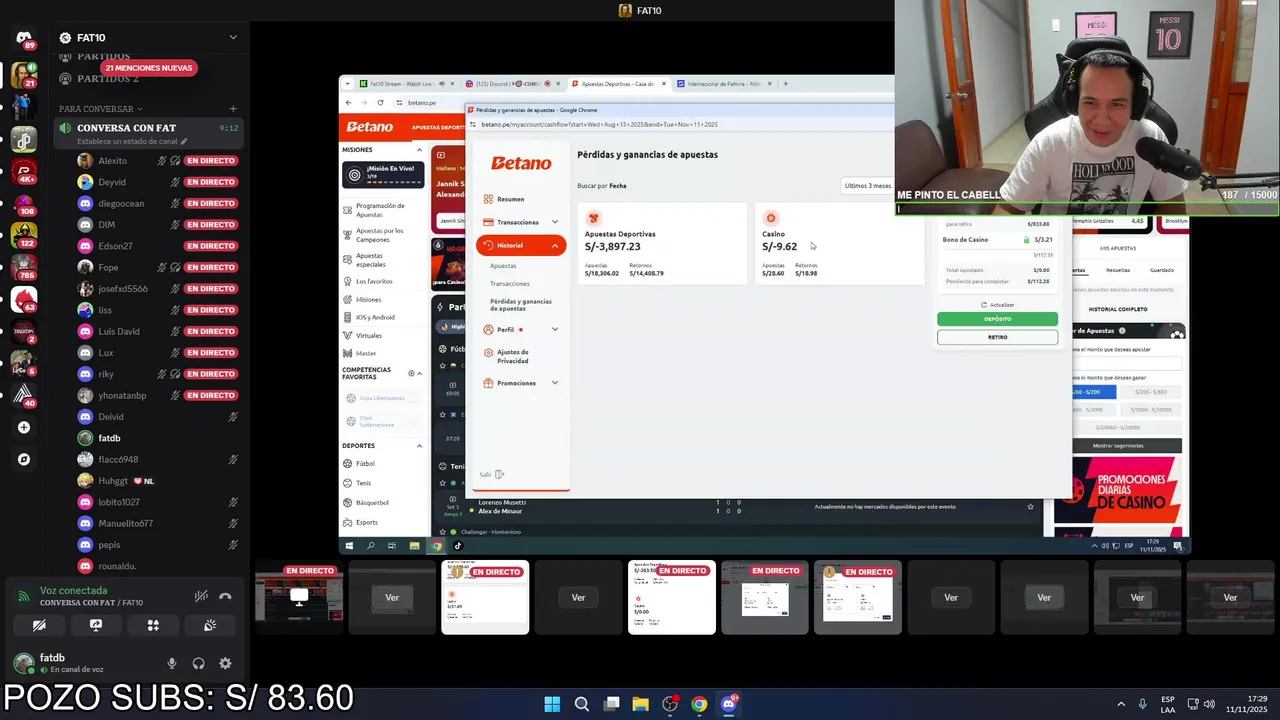Open Fútbol in Betano DEPORTES list

365,464
